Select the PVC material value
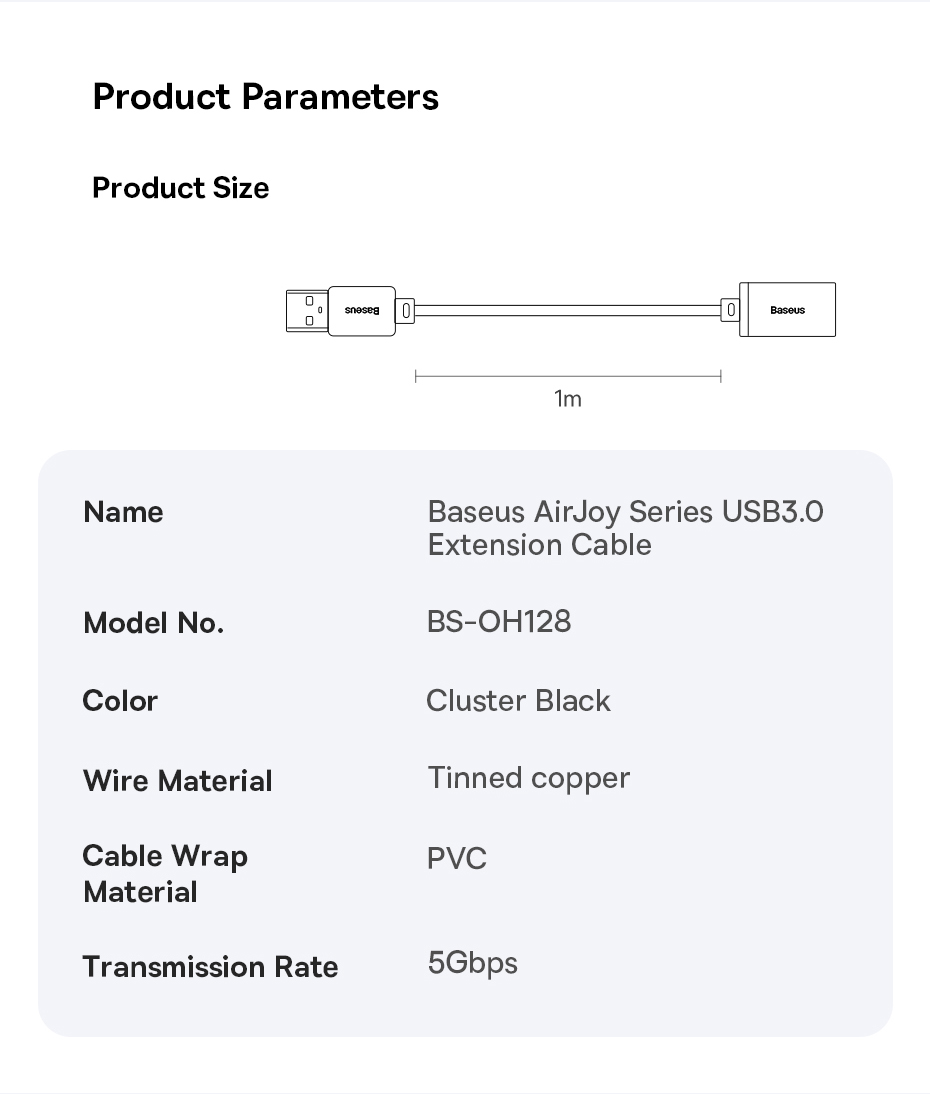The width and height of the screenshot is (930, 1094). 457,859
